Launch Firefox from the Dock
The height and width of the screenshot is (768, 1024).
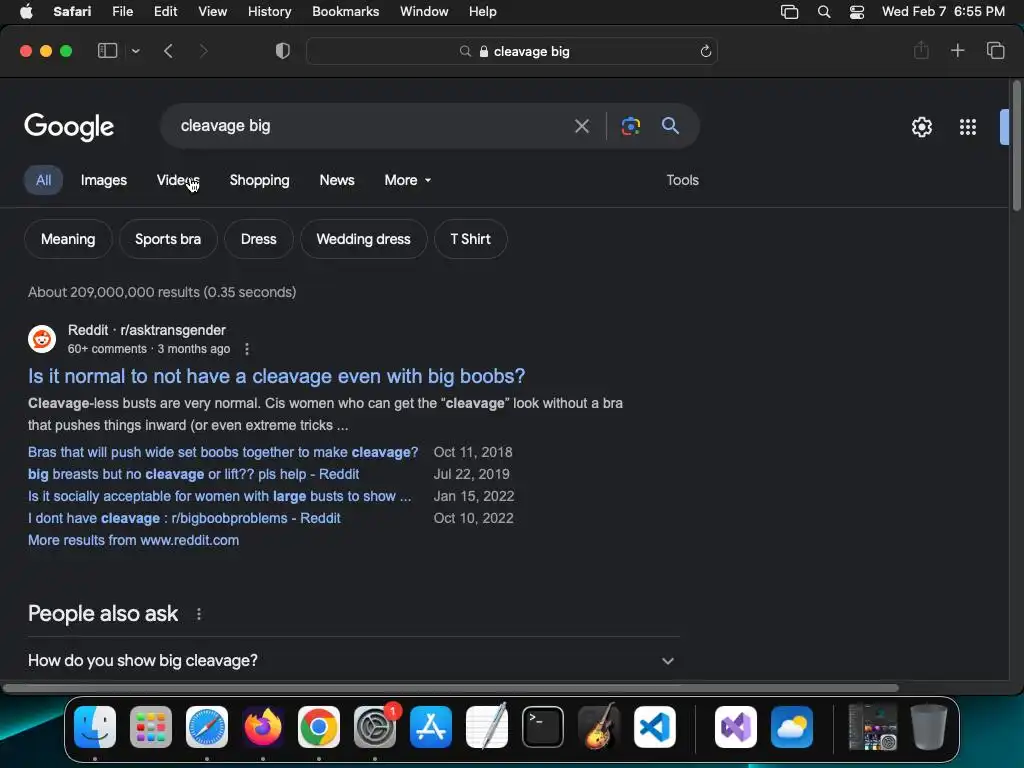click(x=263, y=727)
